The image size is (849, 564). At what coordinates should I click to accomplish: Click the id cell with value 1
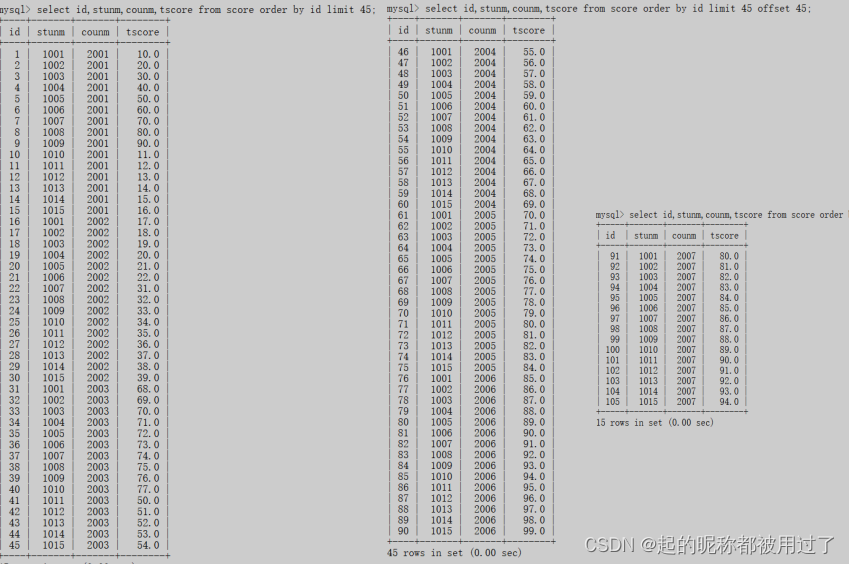pyautogui.click(x=17, y=54)
